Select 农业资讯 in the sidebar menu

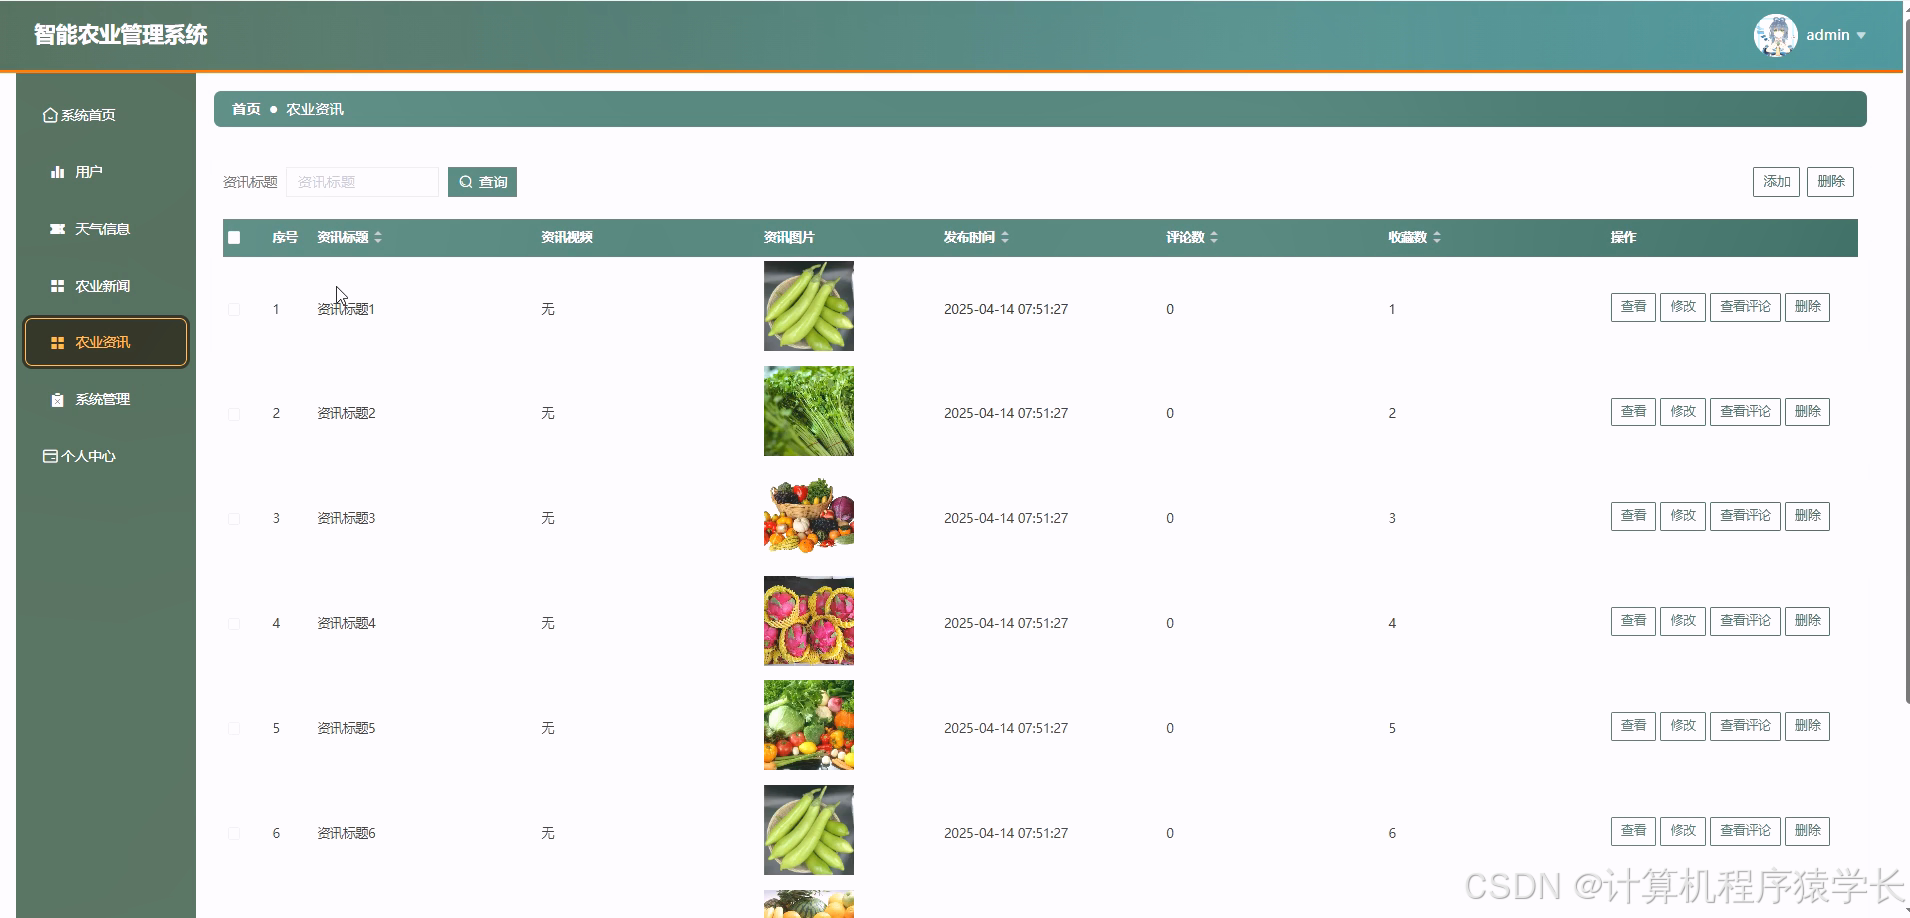click(x=105, y=342)
